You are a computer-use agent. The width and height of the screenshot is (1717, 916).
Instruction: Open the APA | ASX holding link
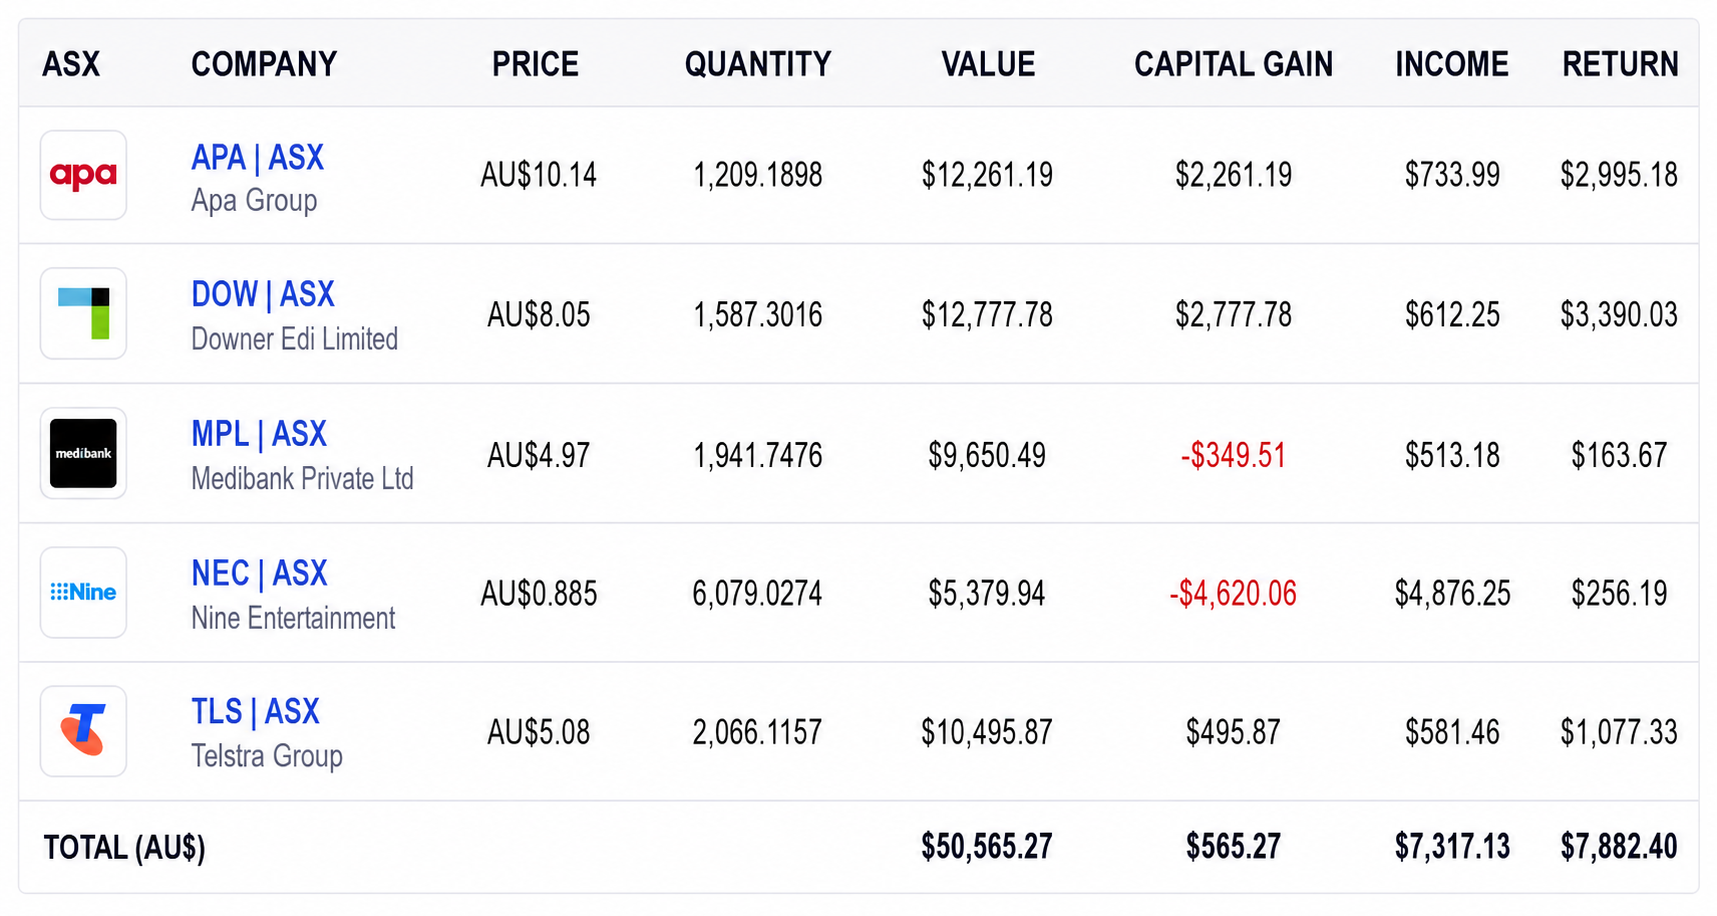(257, 157)
